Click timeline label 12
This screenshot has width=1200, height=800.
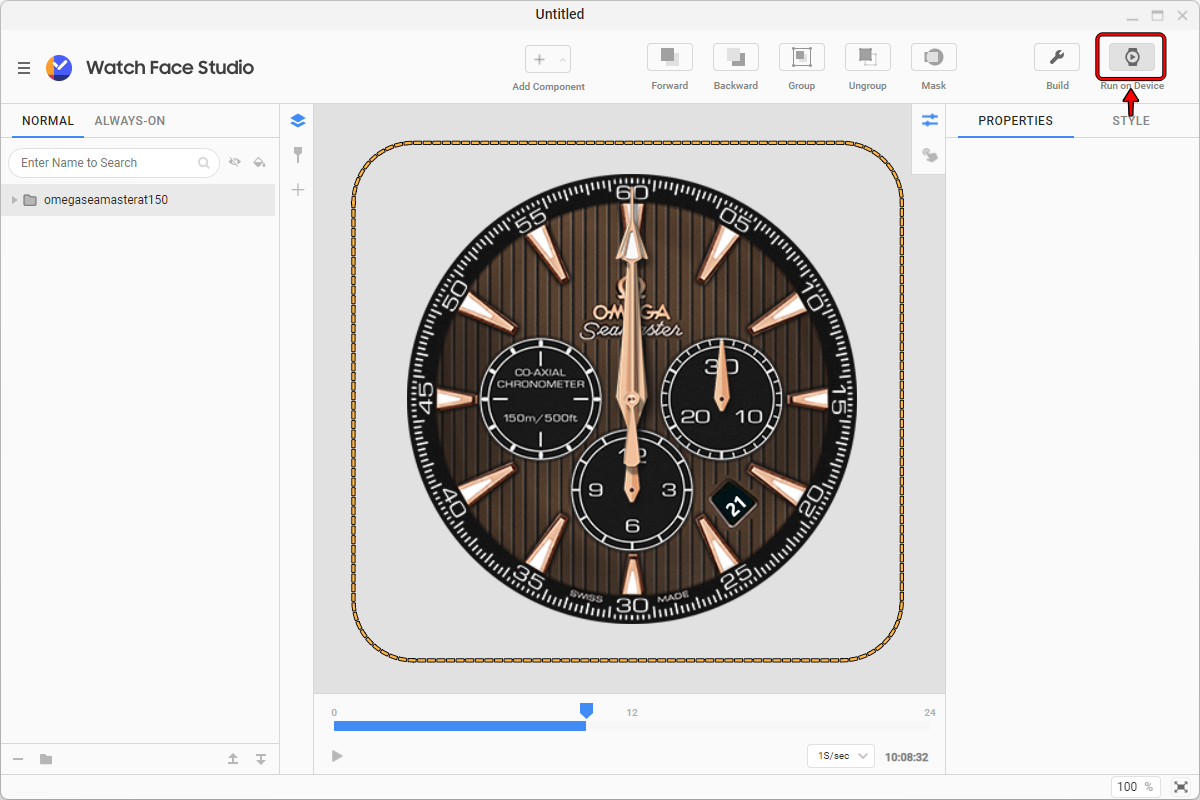coord(632,713)
